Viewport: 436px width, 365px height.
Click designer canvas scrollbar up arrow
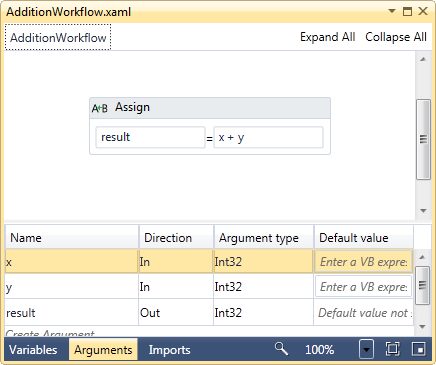423,59
